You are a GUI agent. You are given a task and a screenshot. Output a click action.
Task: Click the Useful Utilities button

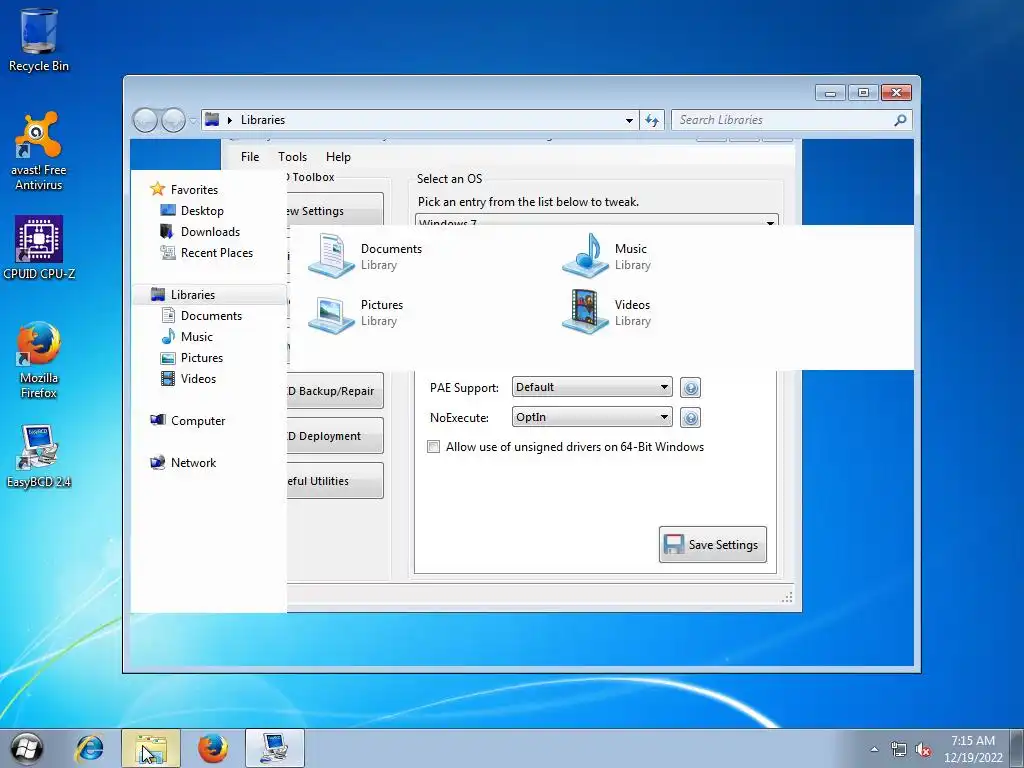(334, 481)
